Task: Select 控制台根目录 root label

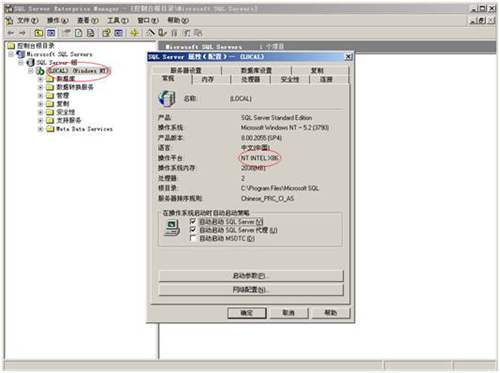Action: point(36,45)
